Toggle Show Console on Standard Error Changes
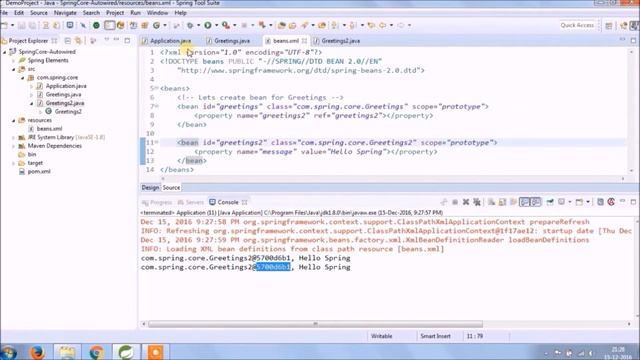This screenshot has height=360, width=640. 536,202
